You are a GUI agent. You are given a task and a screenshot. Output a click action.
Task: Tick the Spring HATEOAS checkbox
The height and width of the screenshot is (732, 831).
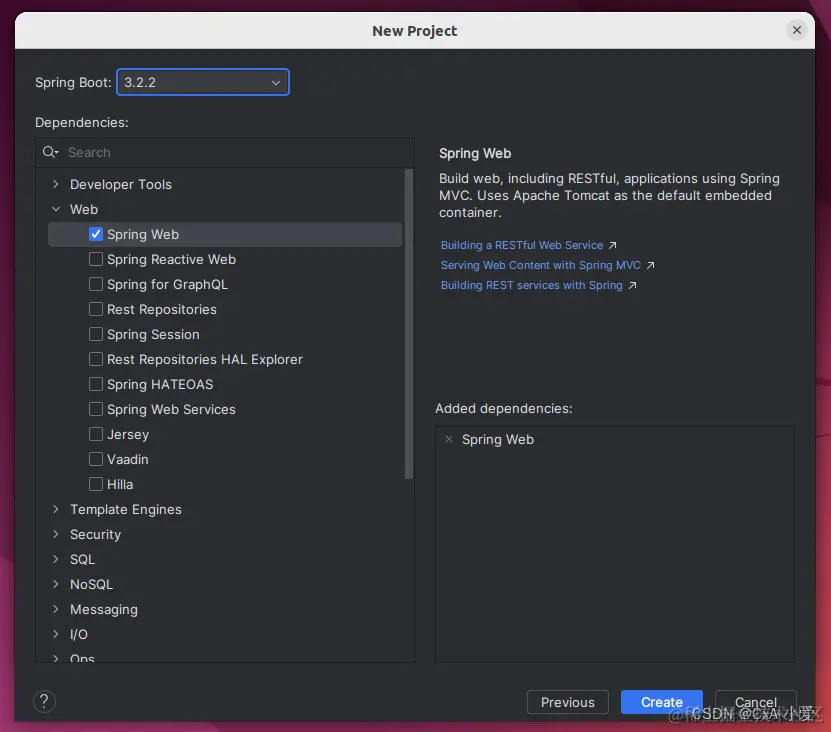click(x=96, y=384)
